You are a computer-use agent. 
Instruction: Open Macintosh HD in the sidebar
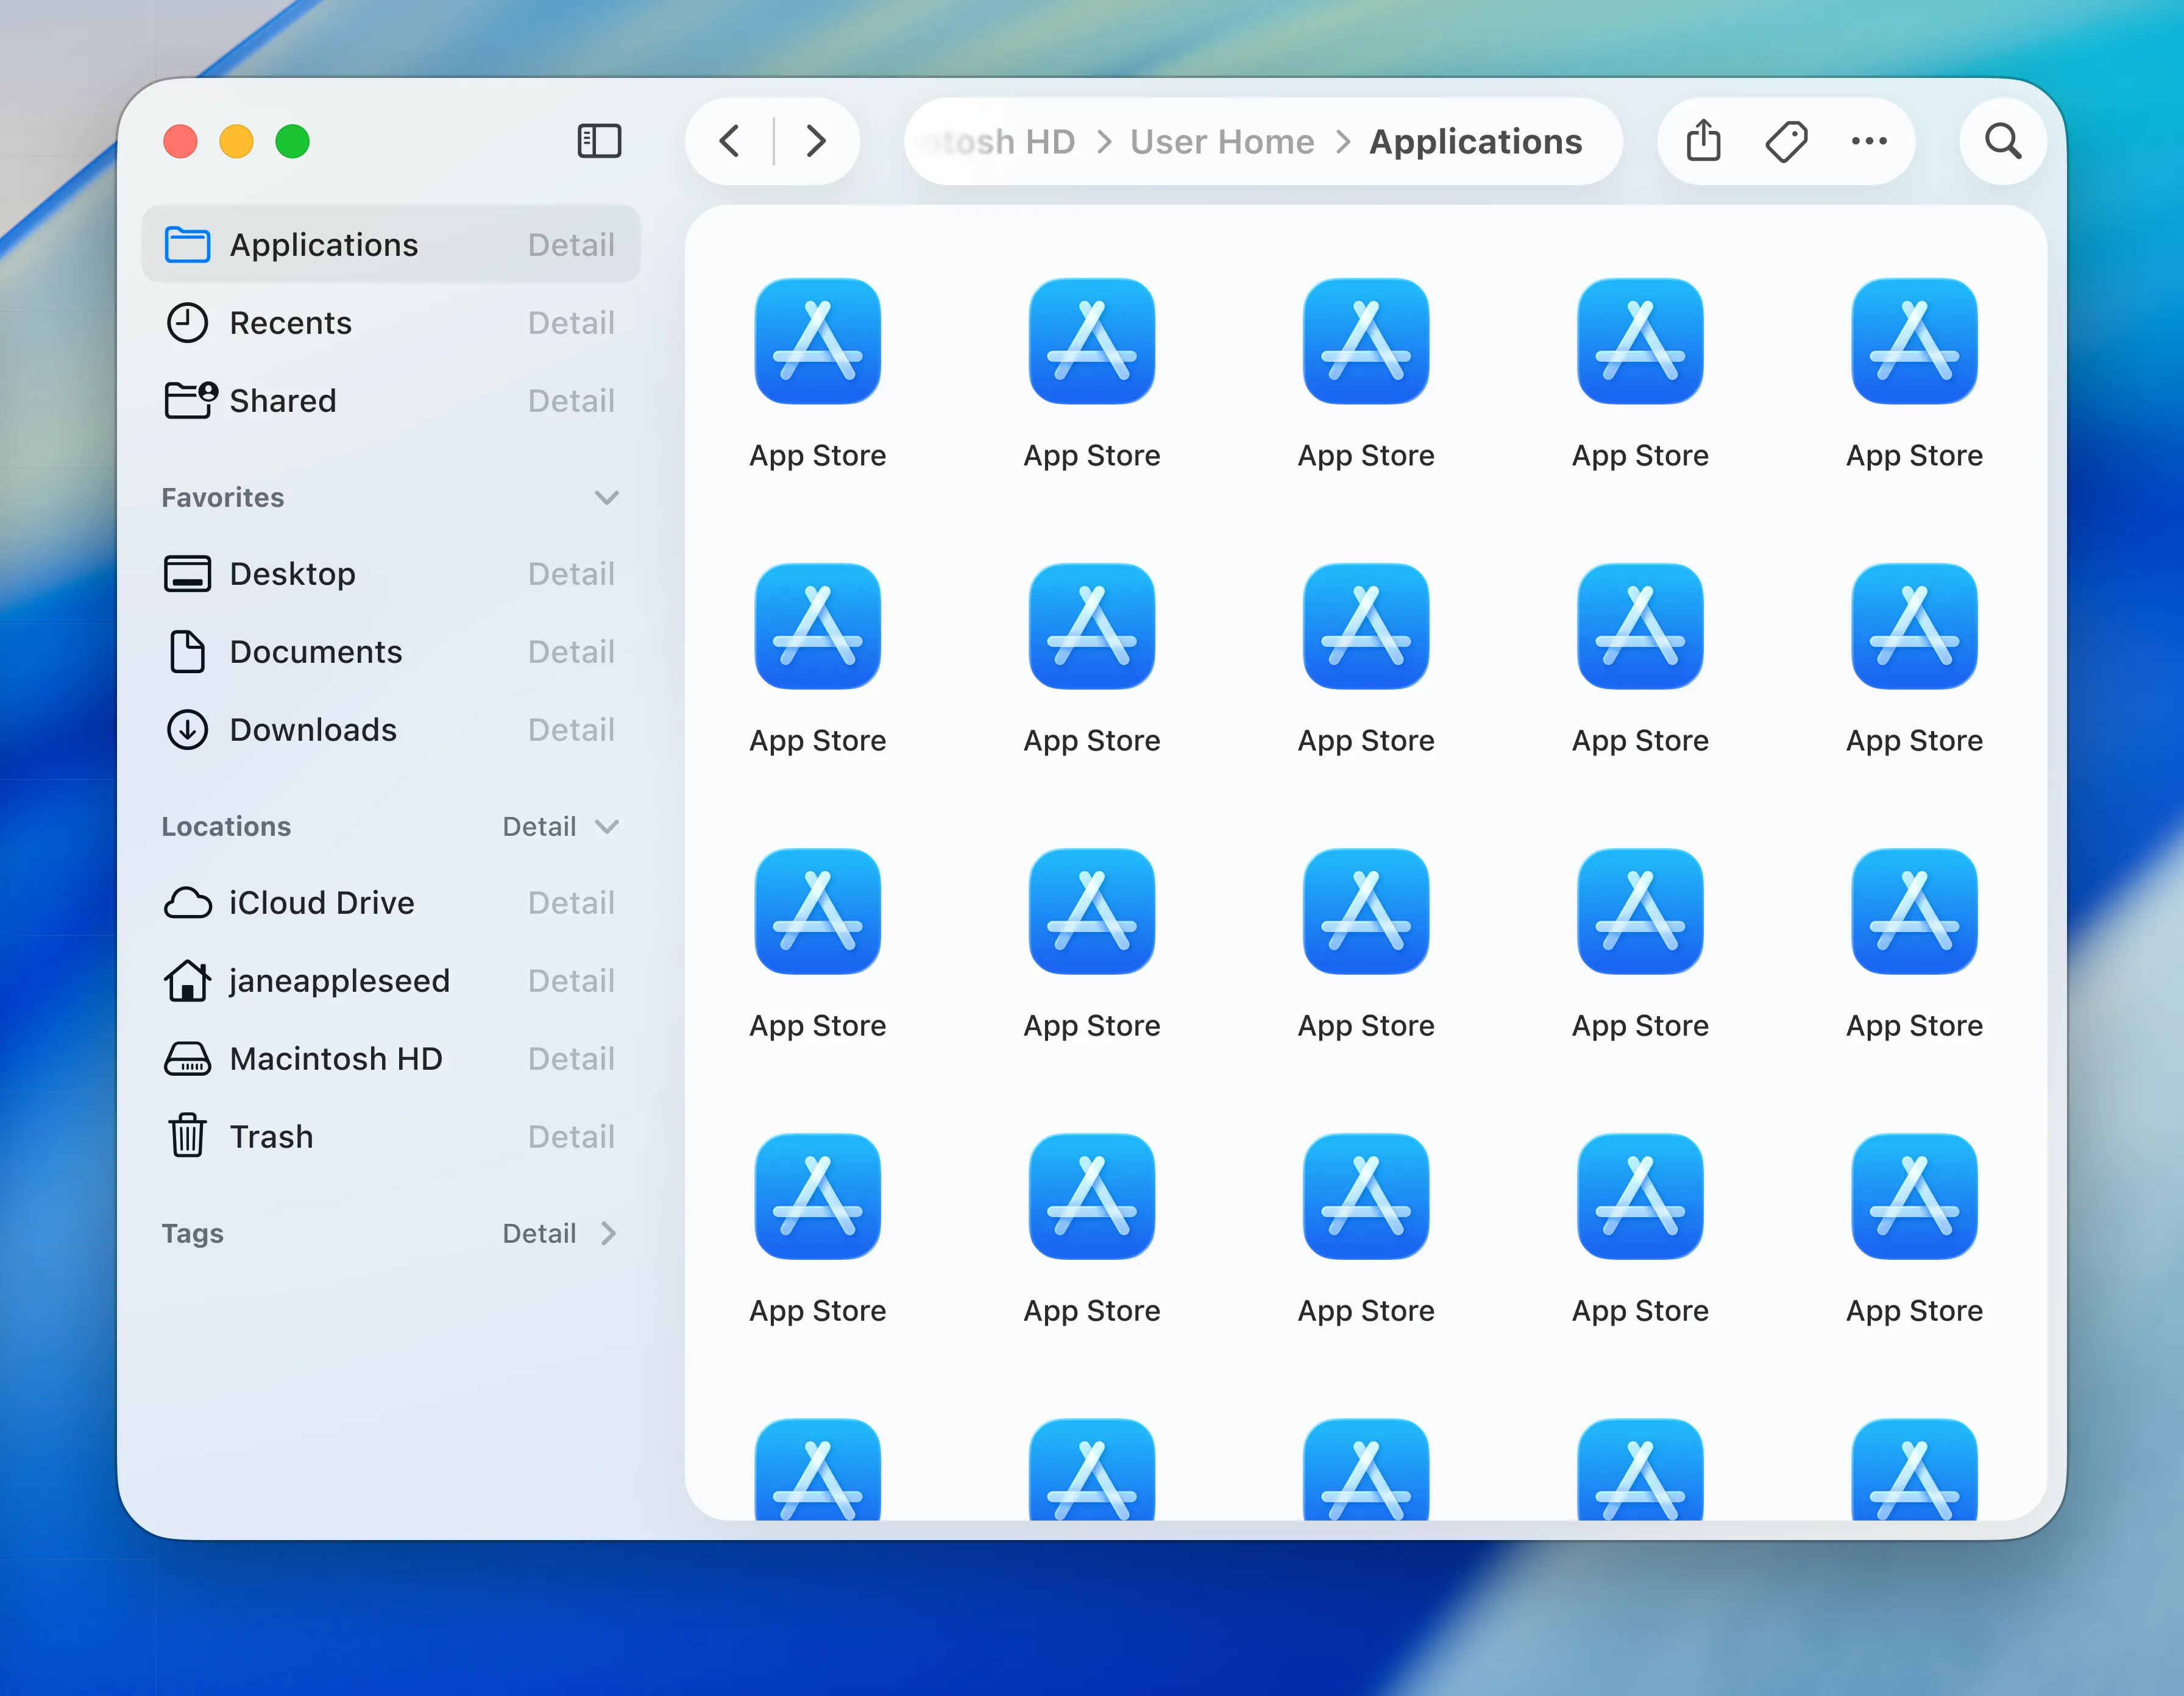[x=335, y=1058]
